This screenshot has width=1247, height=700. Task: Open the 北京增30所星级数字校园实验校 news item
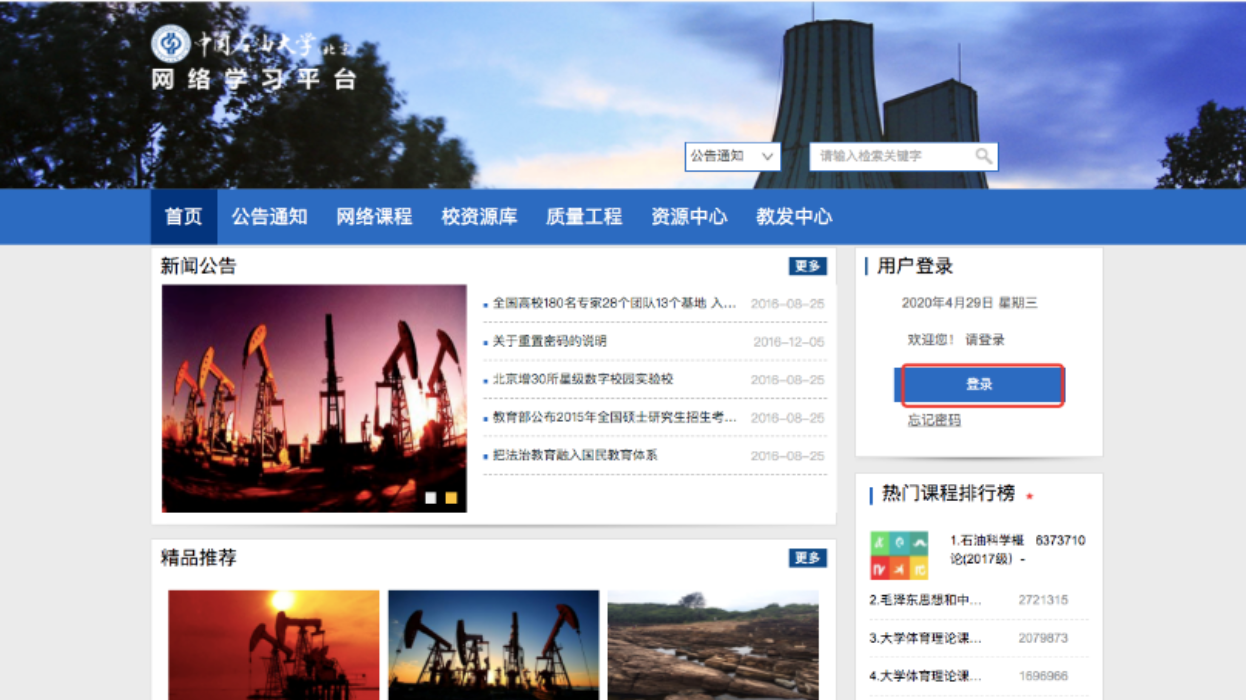[583, 380]
